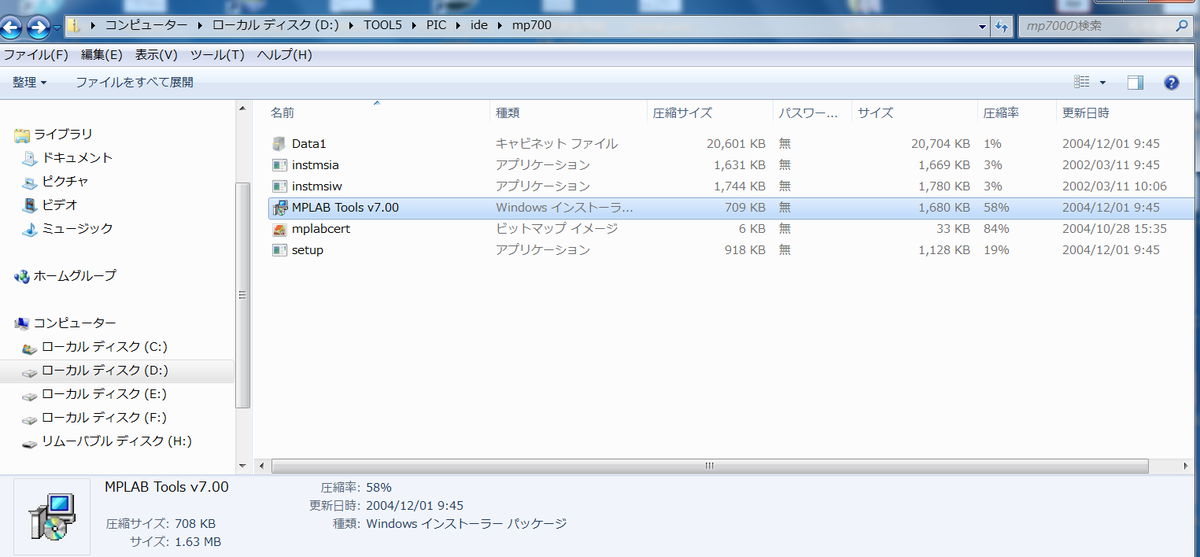Click file name Data1
1200x557 pixels.
pos(309,144)
